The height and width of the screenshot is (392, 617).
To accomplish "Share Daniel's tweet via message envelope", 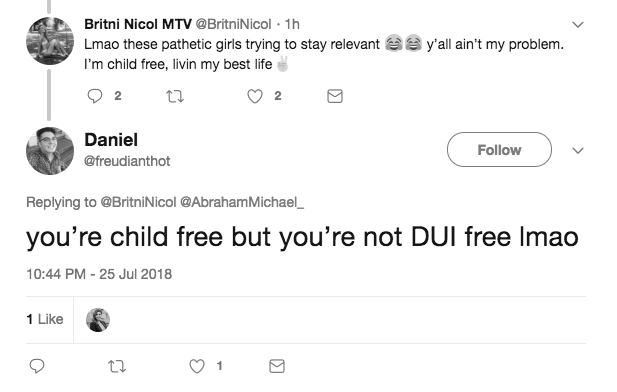I will click(277, 366).
